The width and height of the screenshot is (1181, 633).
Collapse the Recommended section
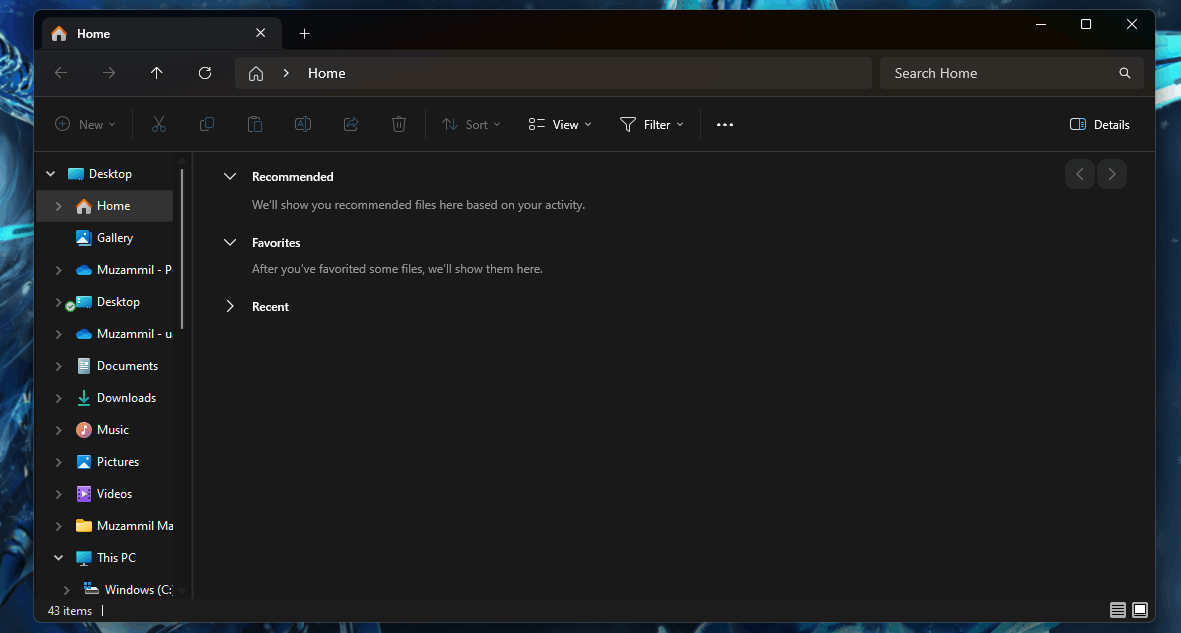coord(230,176)
